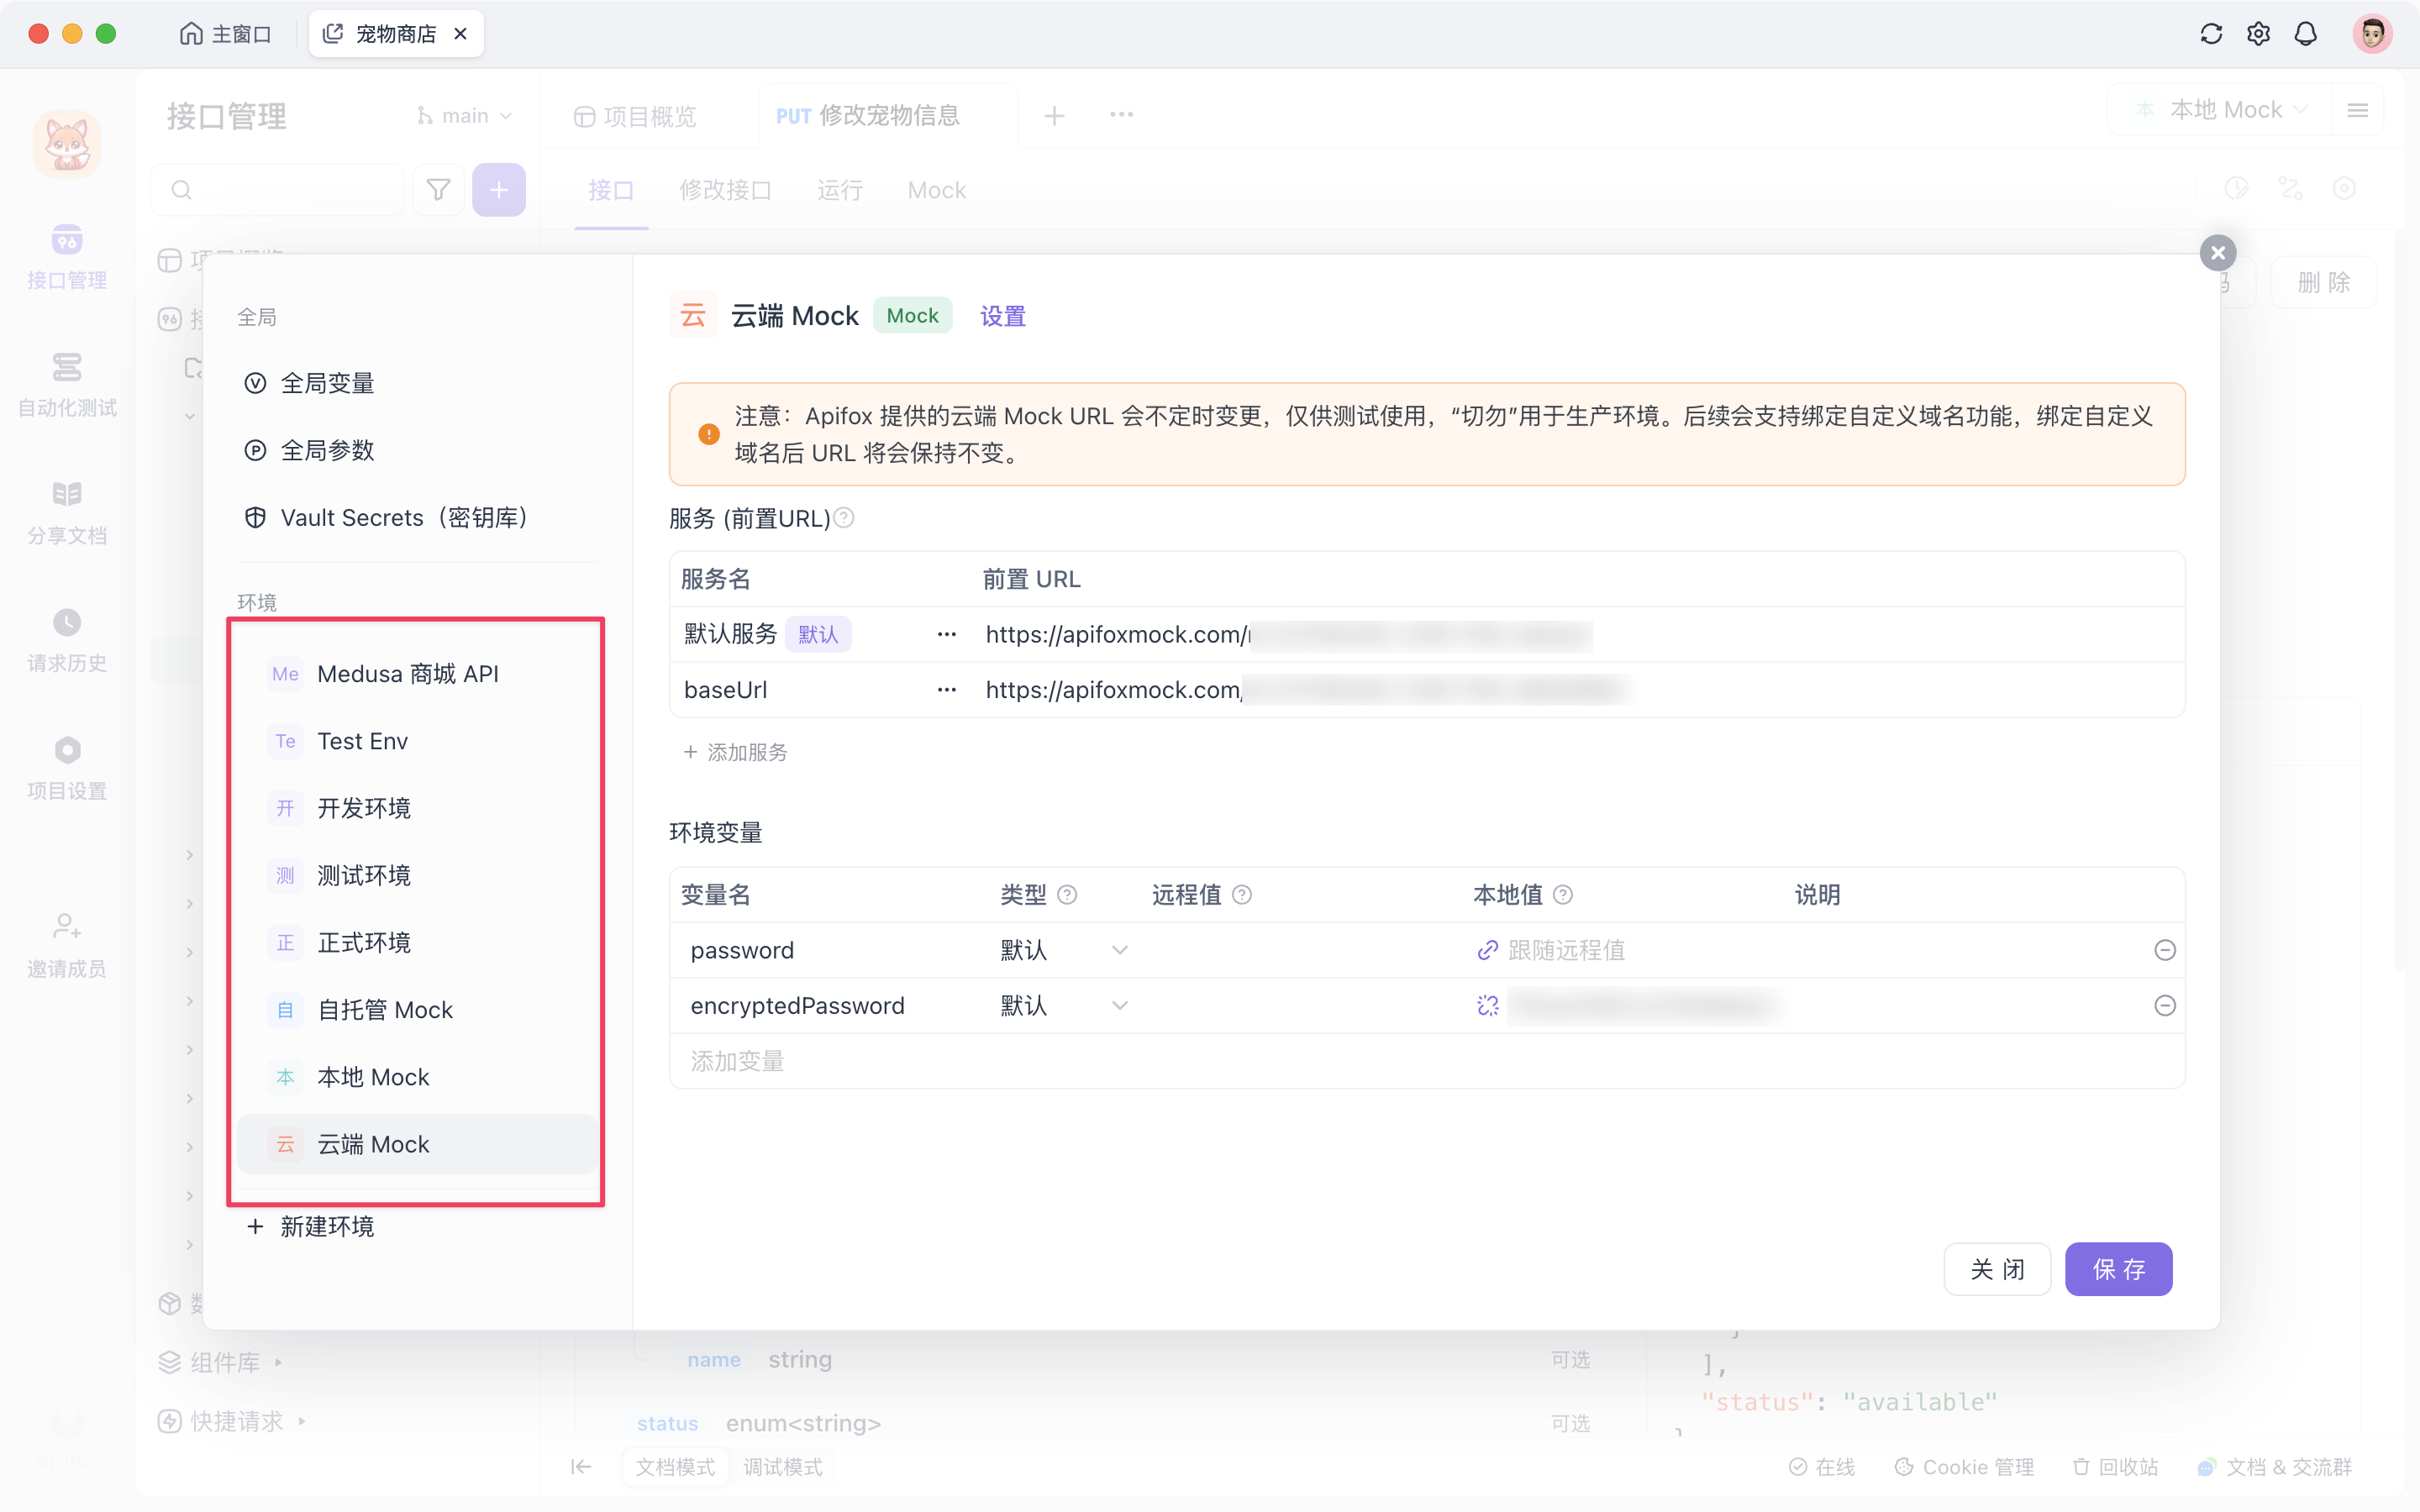The height and width of the screenshot is (1512, 2420).
Task: Open the 请求历史 sidebar panel
Action: [66, 638]
